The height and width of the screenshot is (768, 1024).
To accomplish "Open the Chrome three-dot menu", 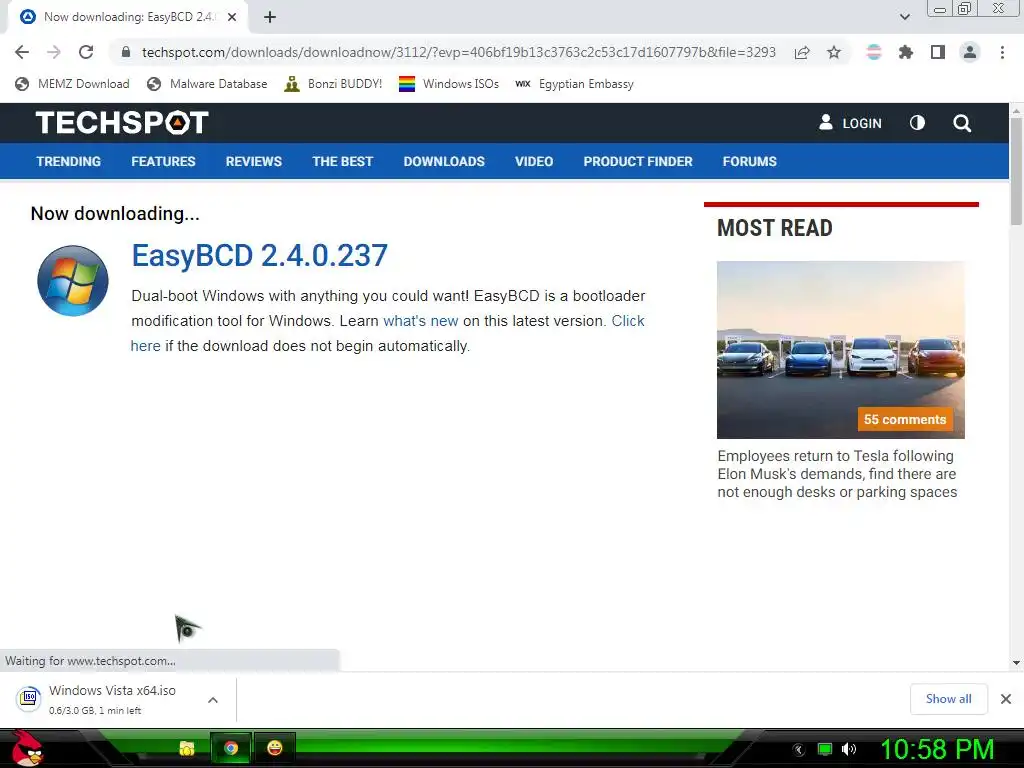I will point(1002,52).
